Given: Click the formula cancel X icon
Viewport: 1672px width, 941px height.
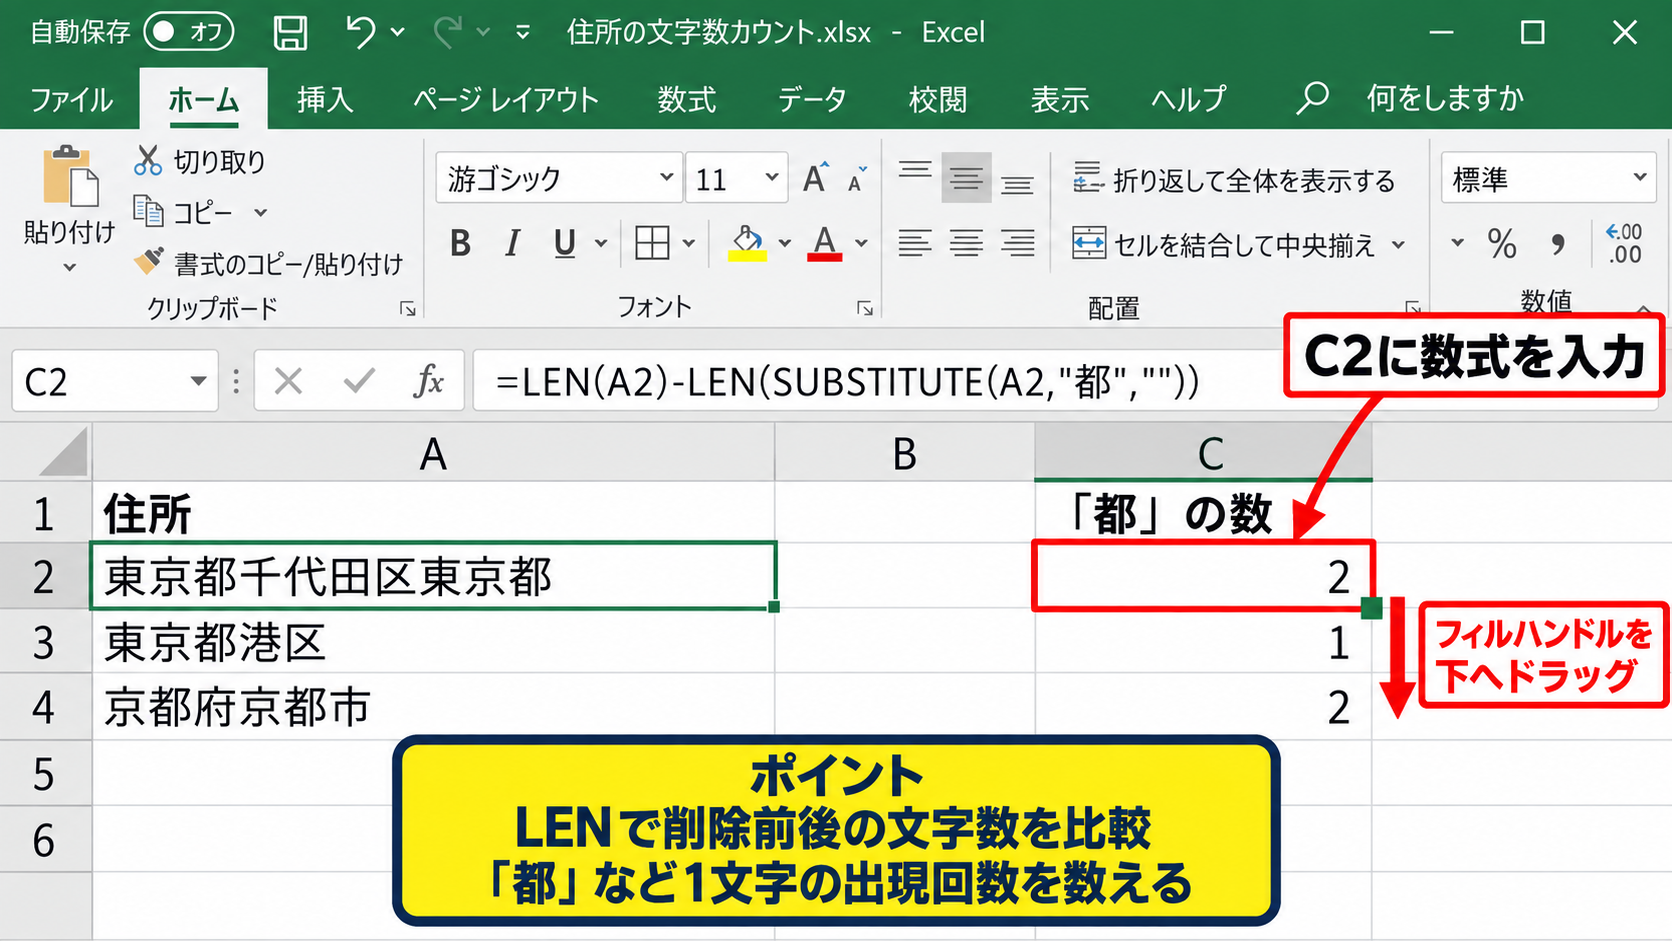Looking at the screenshot, I should coord(288,381).
